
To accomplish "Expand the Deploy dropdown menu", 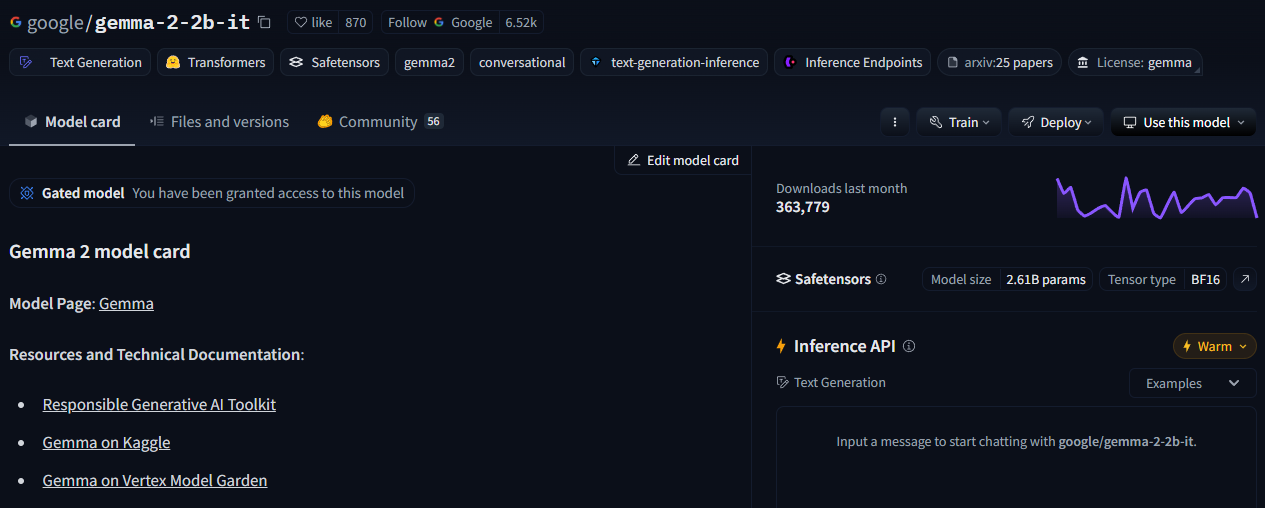I will click(1055, 122).
